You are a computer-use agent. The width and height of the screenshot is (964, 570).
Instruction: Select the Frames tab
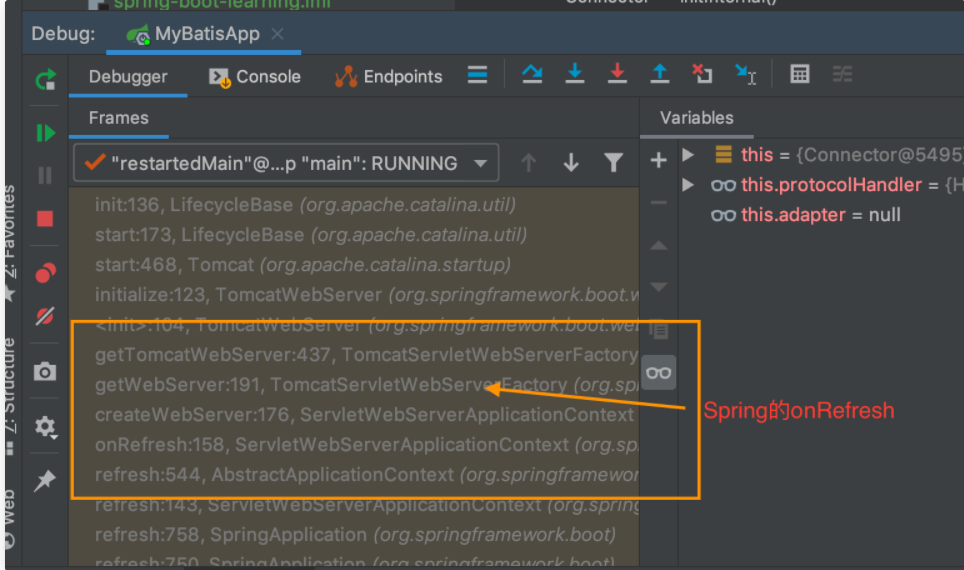click(119, 118)
